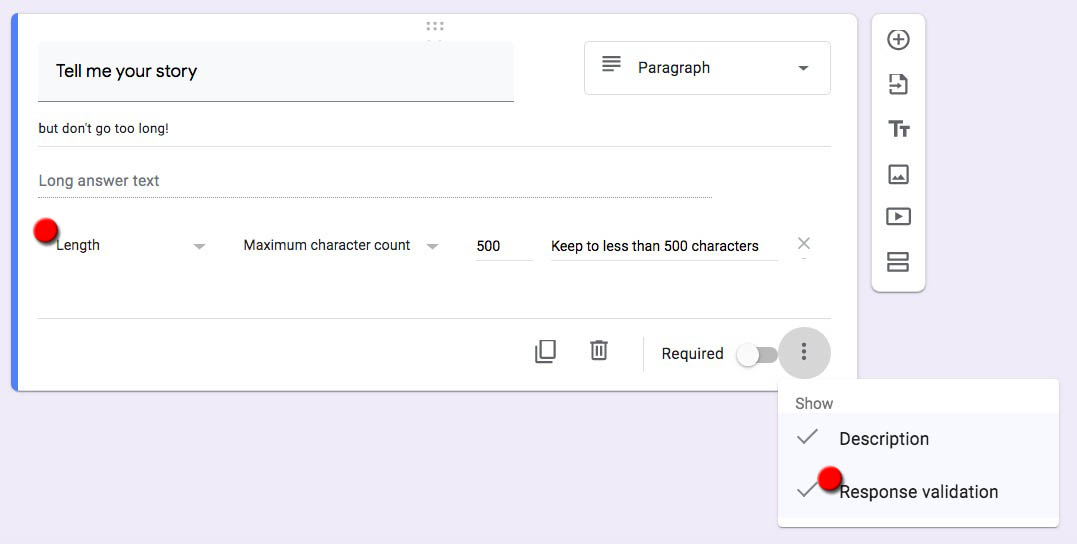Uncheck Response validation in Show menu
Image resolution: width=1077 pixels, height=544 pixels.
point(918,492)
